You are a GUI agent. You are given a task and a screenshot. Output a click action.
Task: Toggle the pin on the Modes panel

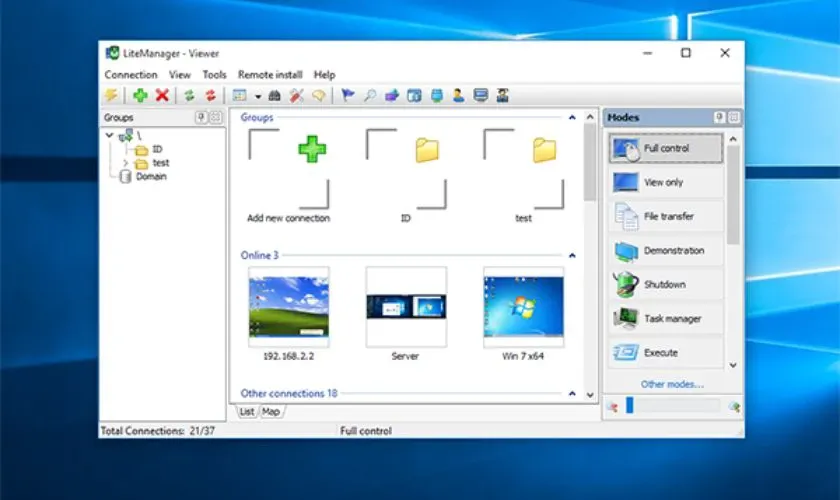click(x=719, y=117)
